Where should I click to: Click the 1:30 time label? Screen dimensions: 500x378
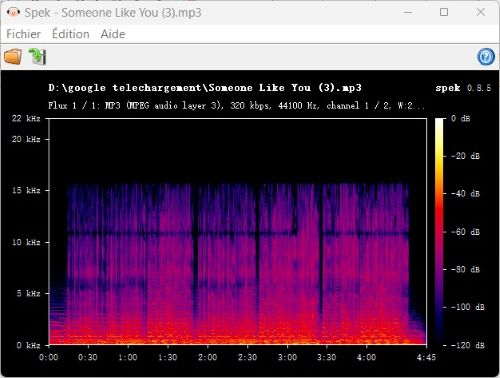pyautogui.click(x=168, y=357)
